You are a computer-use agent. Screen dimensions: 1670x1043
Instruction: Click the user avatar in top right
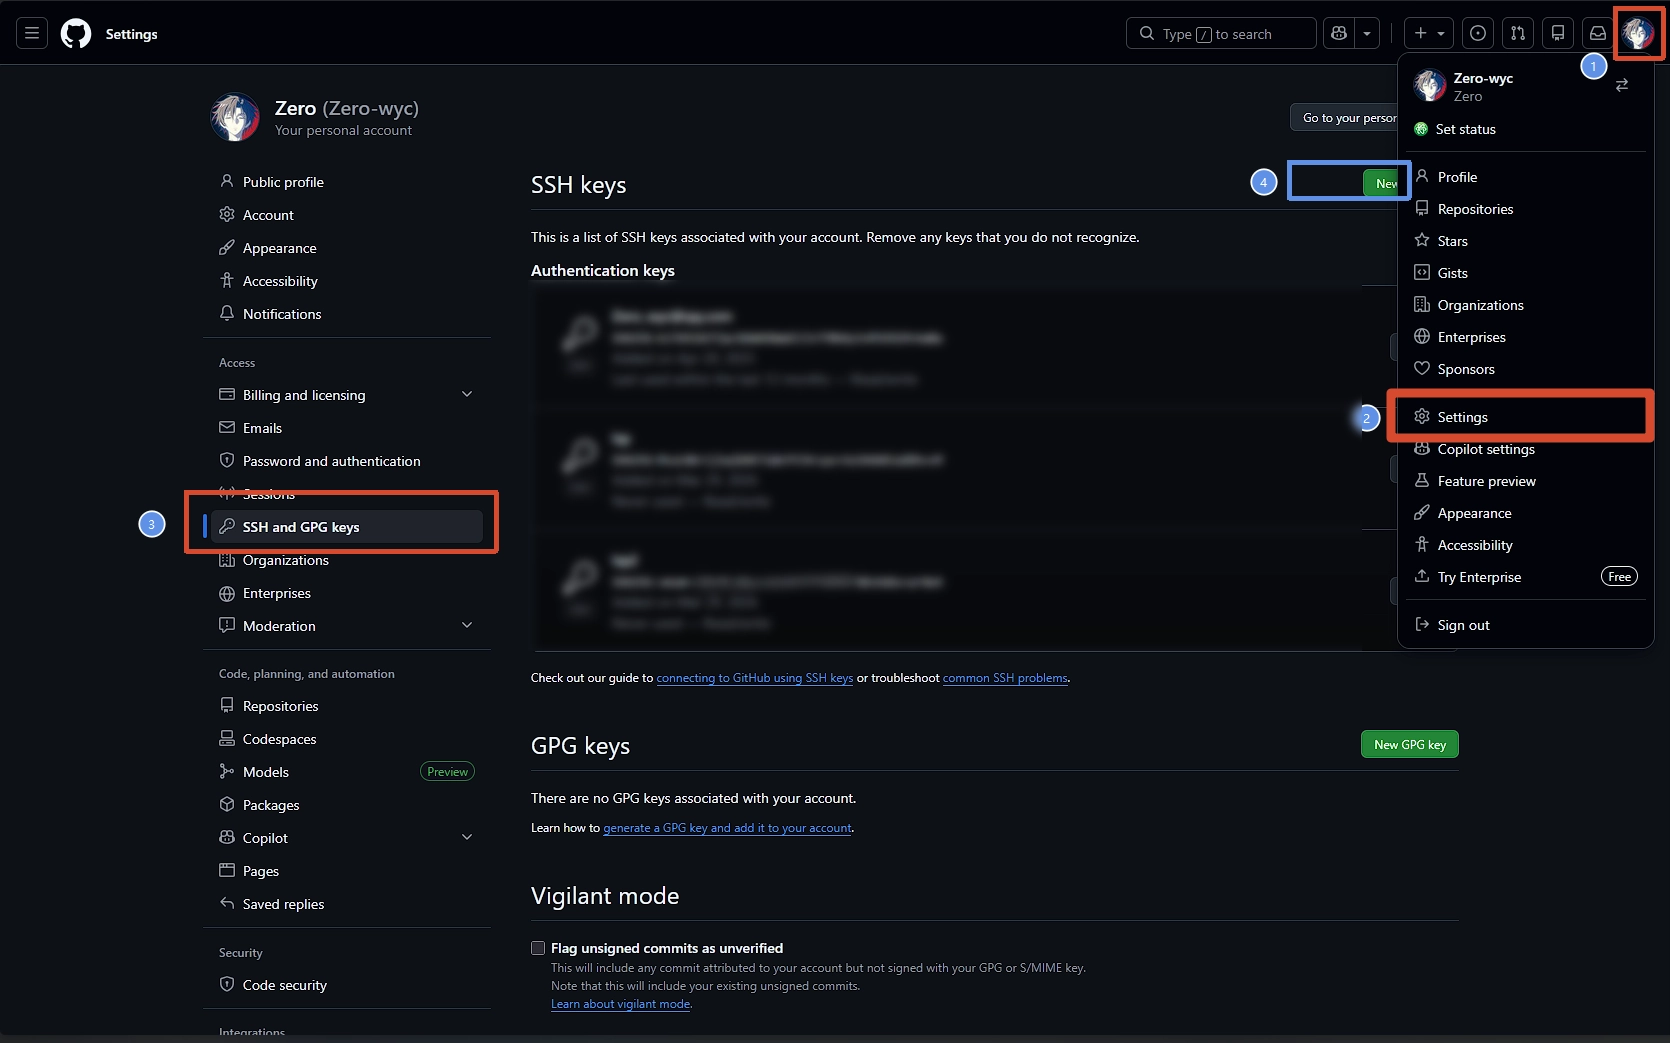(1637, 34)
